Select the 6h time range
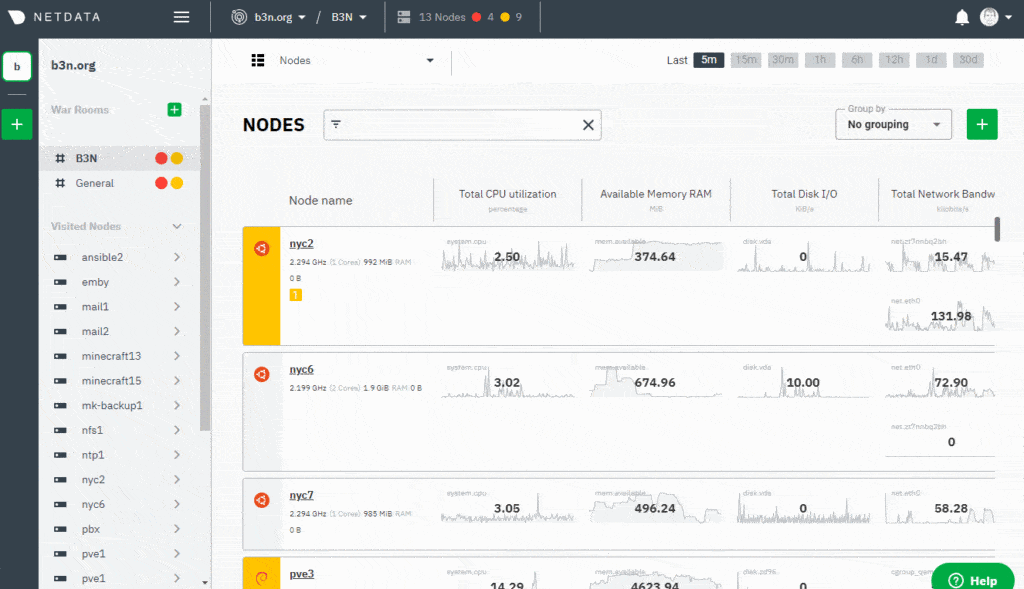Screen dimensions: 1024x589 pos(857,60)
